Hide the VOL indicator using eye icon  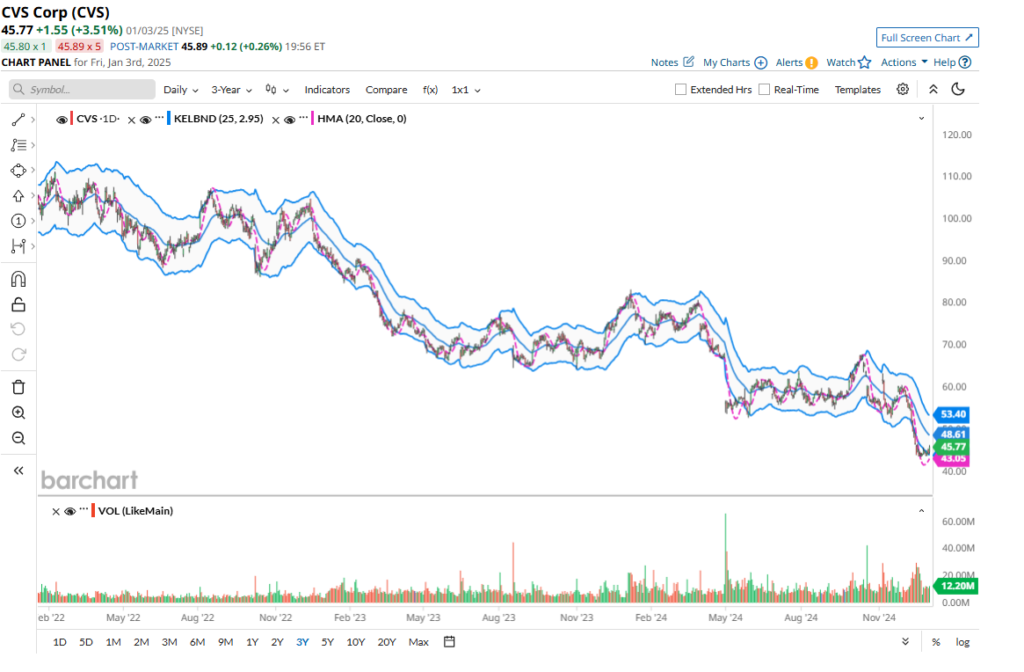coord(70,511)
